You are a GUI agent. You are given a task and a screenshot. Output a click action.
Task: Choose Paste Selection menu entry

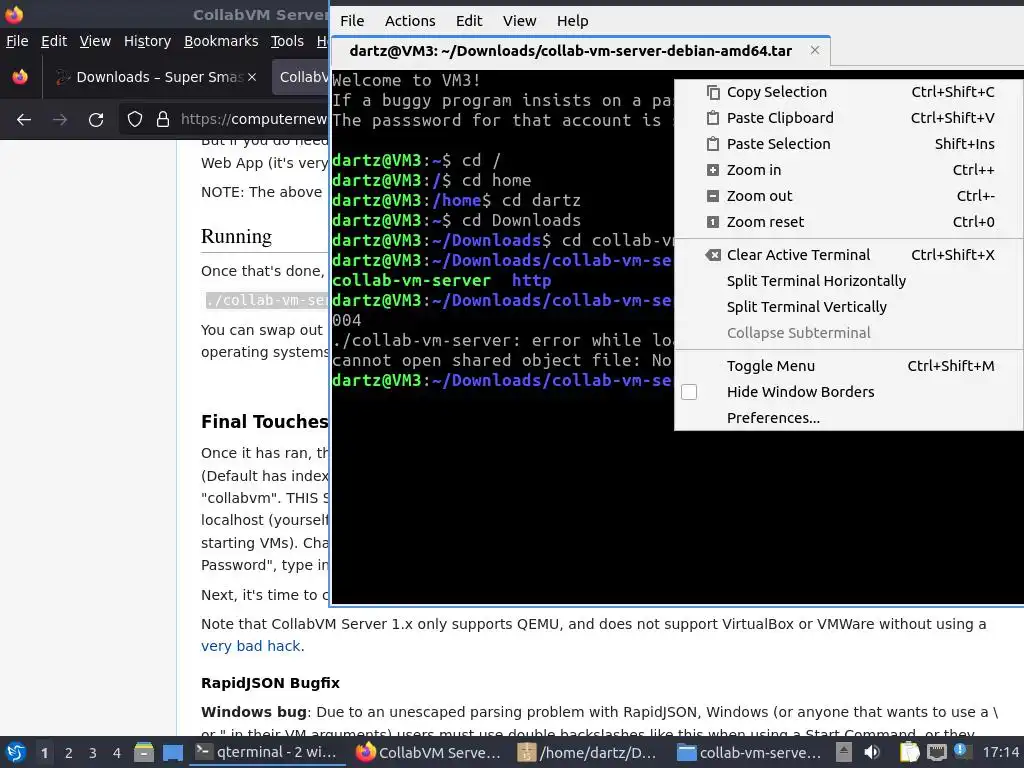click(x=848, y=144)
